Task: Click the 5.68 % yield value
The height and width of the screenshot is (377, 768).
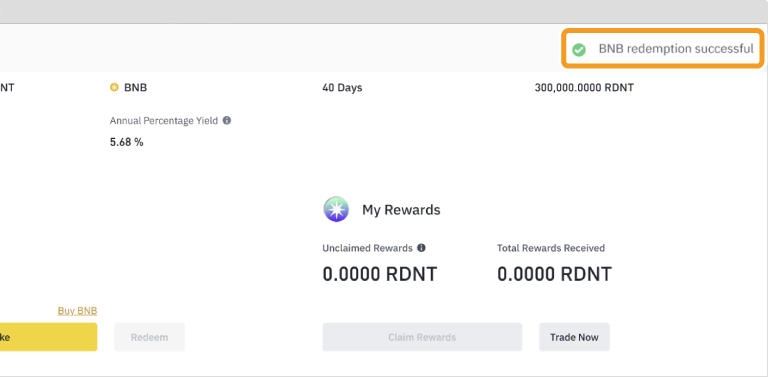Action: pyautogui.click(x=127, y=142)
